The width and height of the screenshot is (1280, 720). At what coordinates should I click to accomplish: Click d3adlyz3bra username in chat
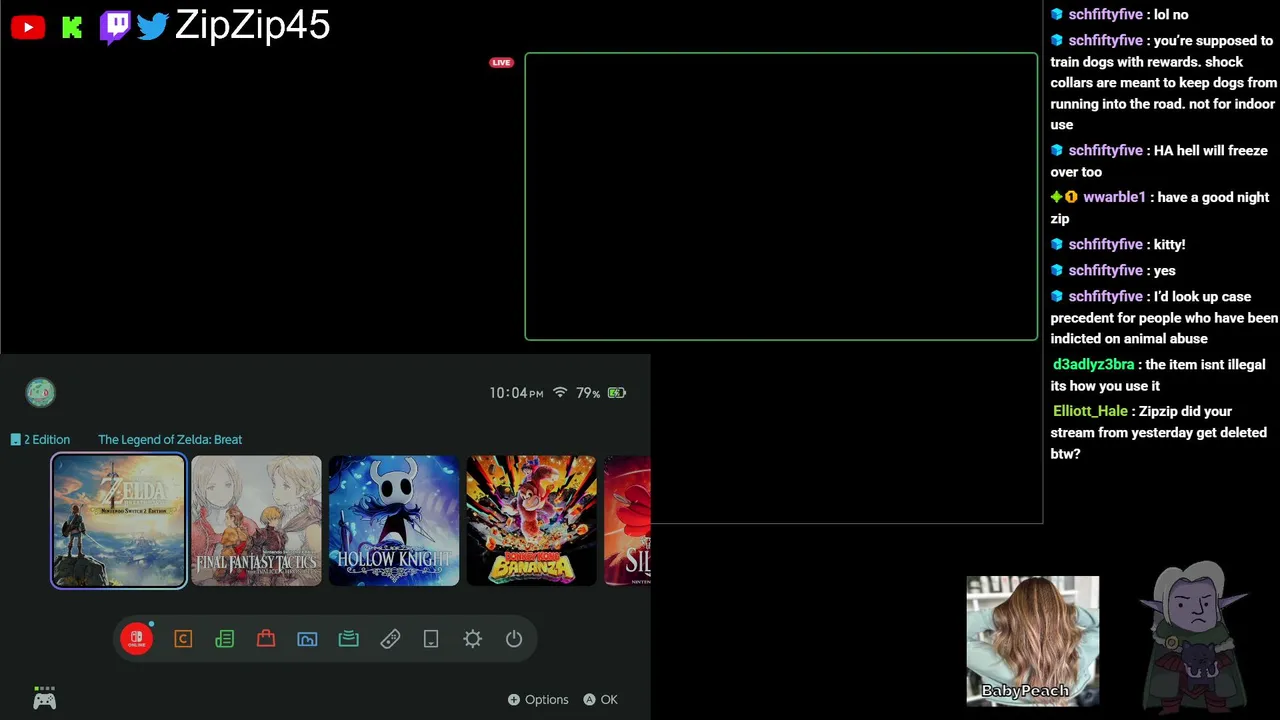pyautogui.click(x=1093, y=365)
